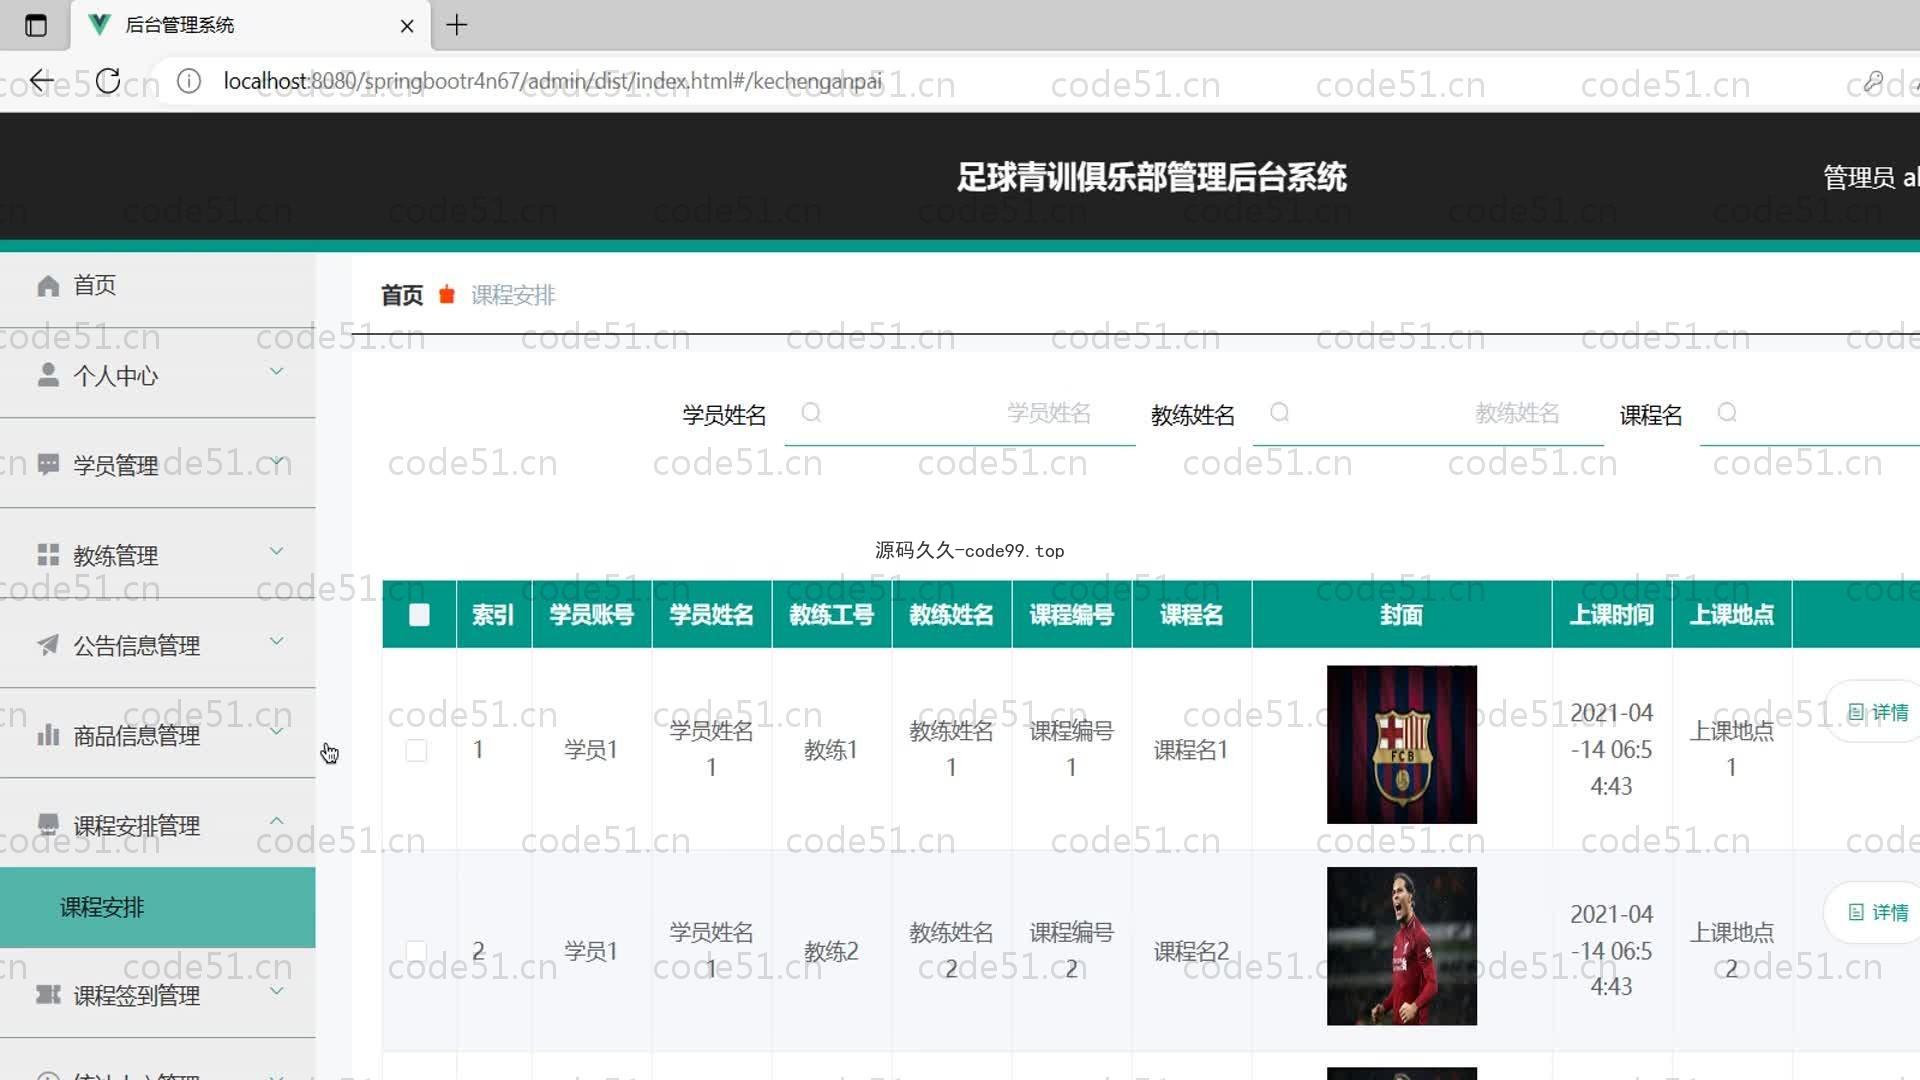The width and height of the screenshot is (1920, 1080).
Task: Click the 管理员 user label in header
Action: point(1870,178)
